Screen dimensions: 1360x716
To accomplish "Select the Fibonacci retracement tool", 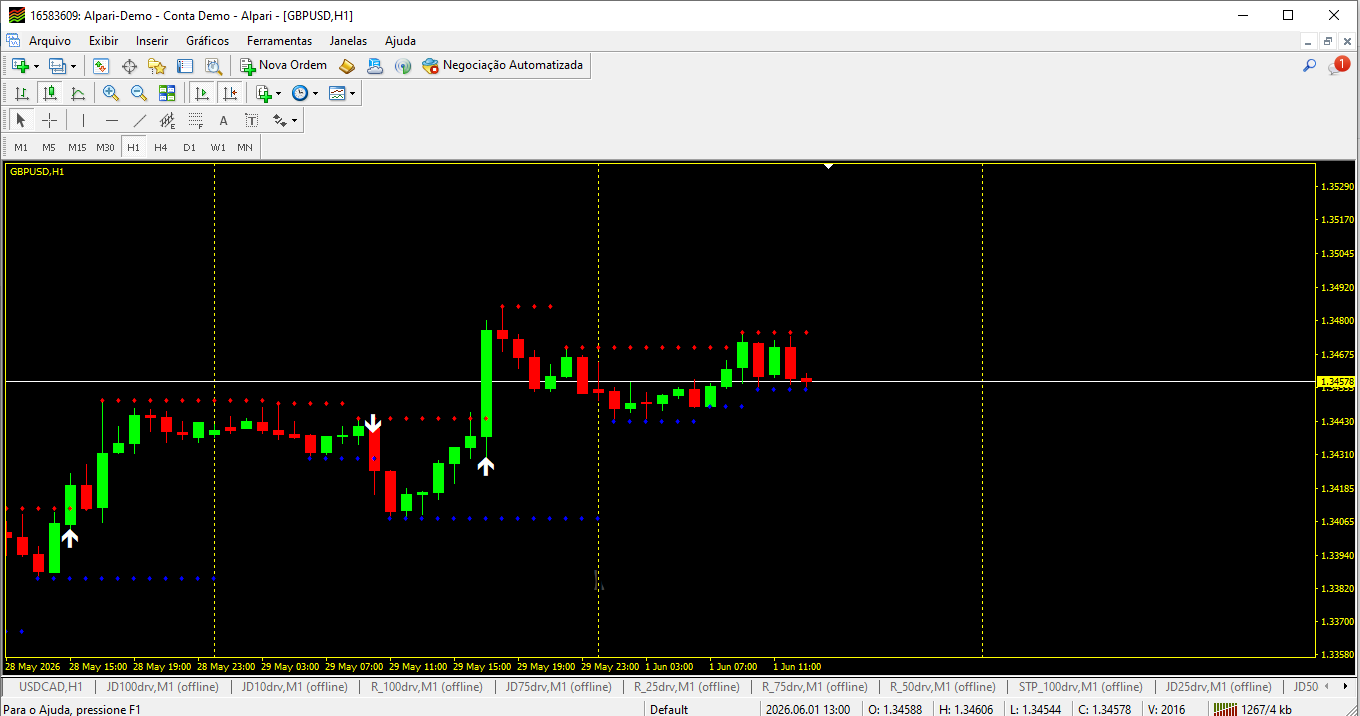I will click(x=196, y=121).
